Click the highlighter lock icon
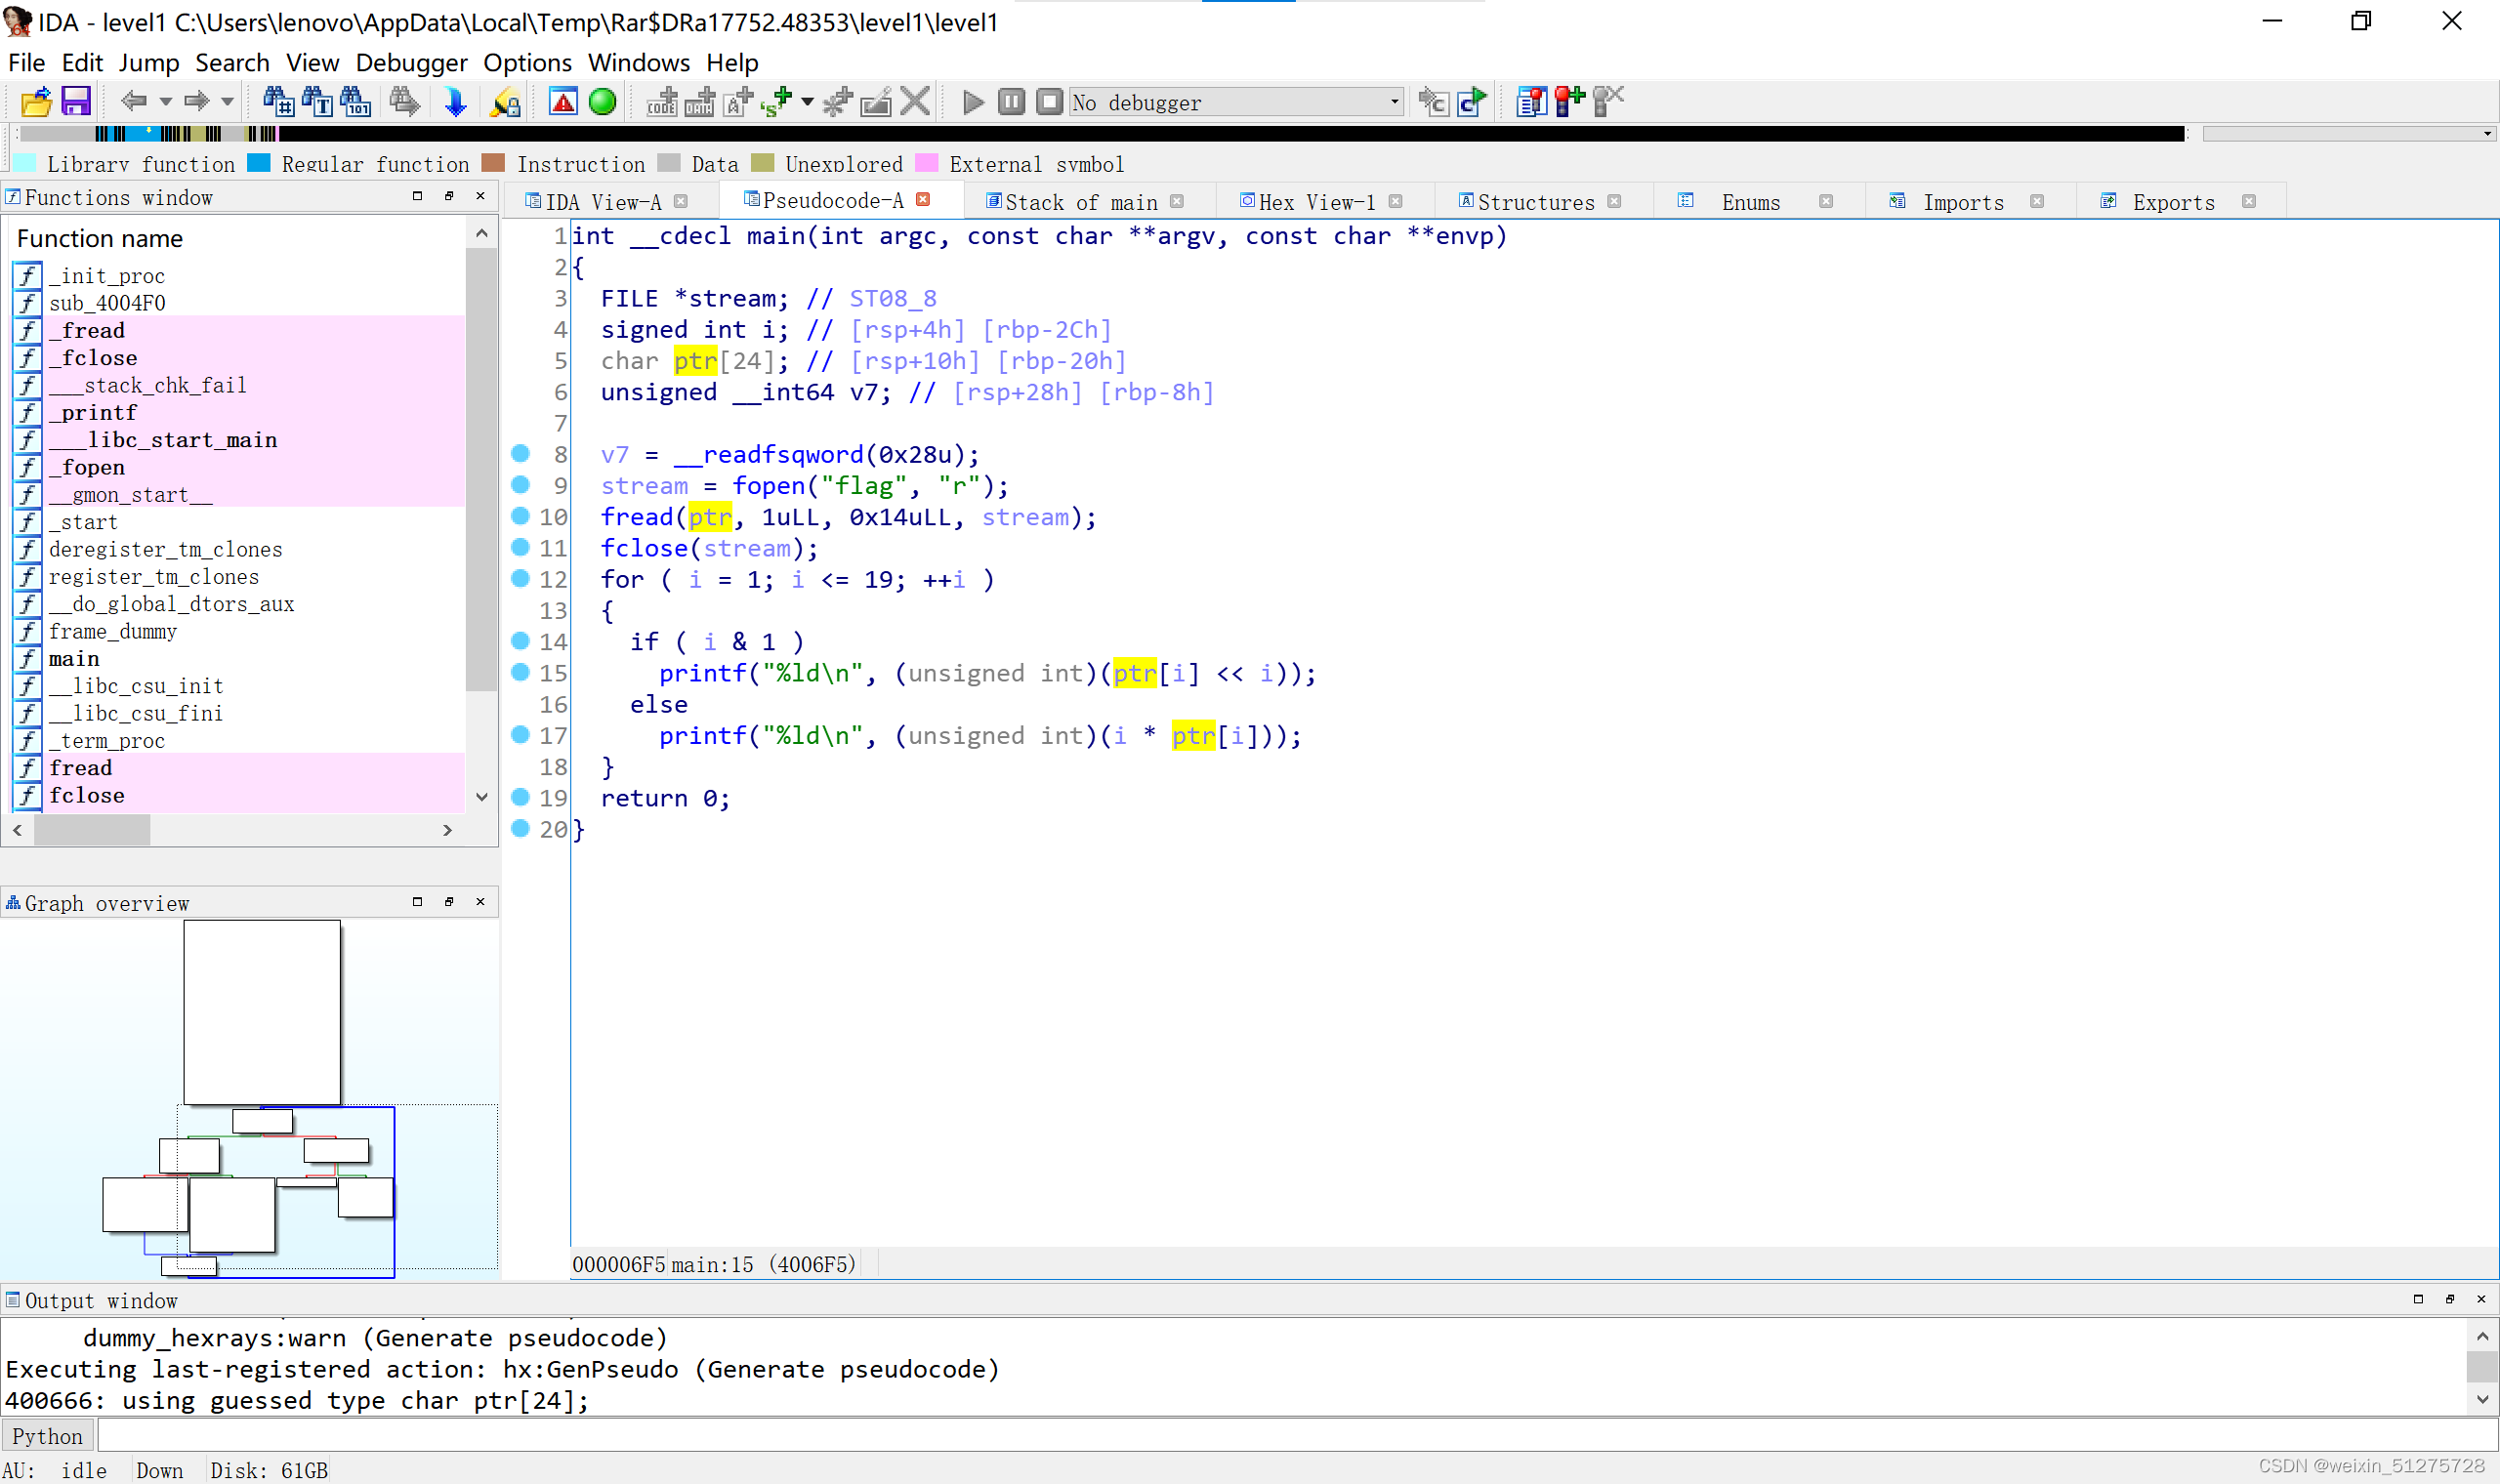Screen dimensions: 2500x1484 [x=505, y=102]
